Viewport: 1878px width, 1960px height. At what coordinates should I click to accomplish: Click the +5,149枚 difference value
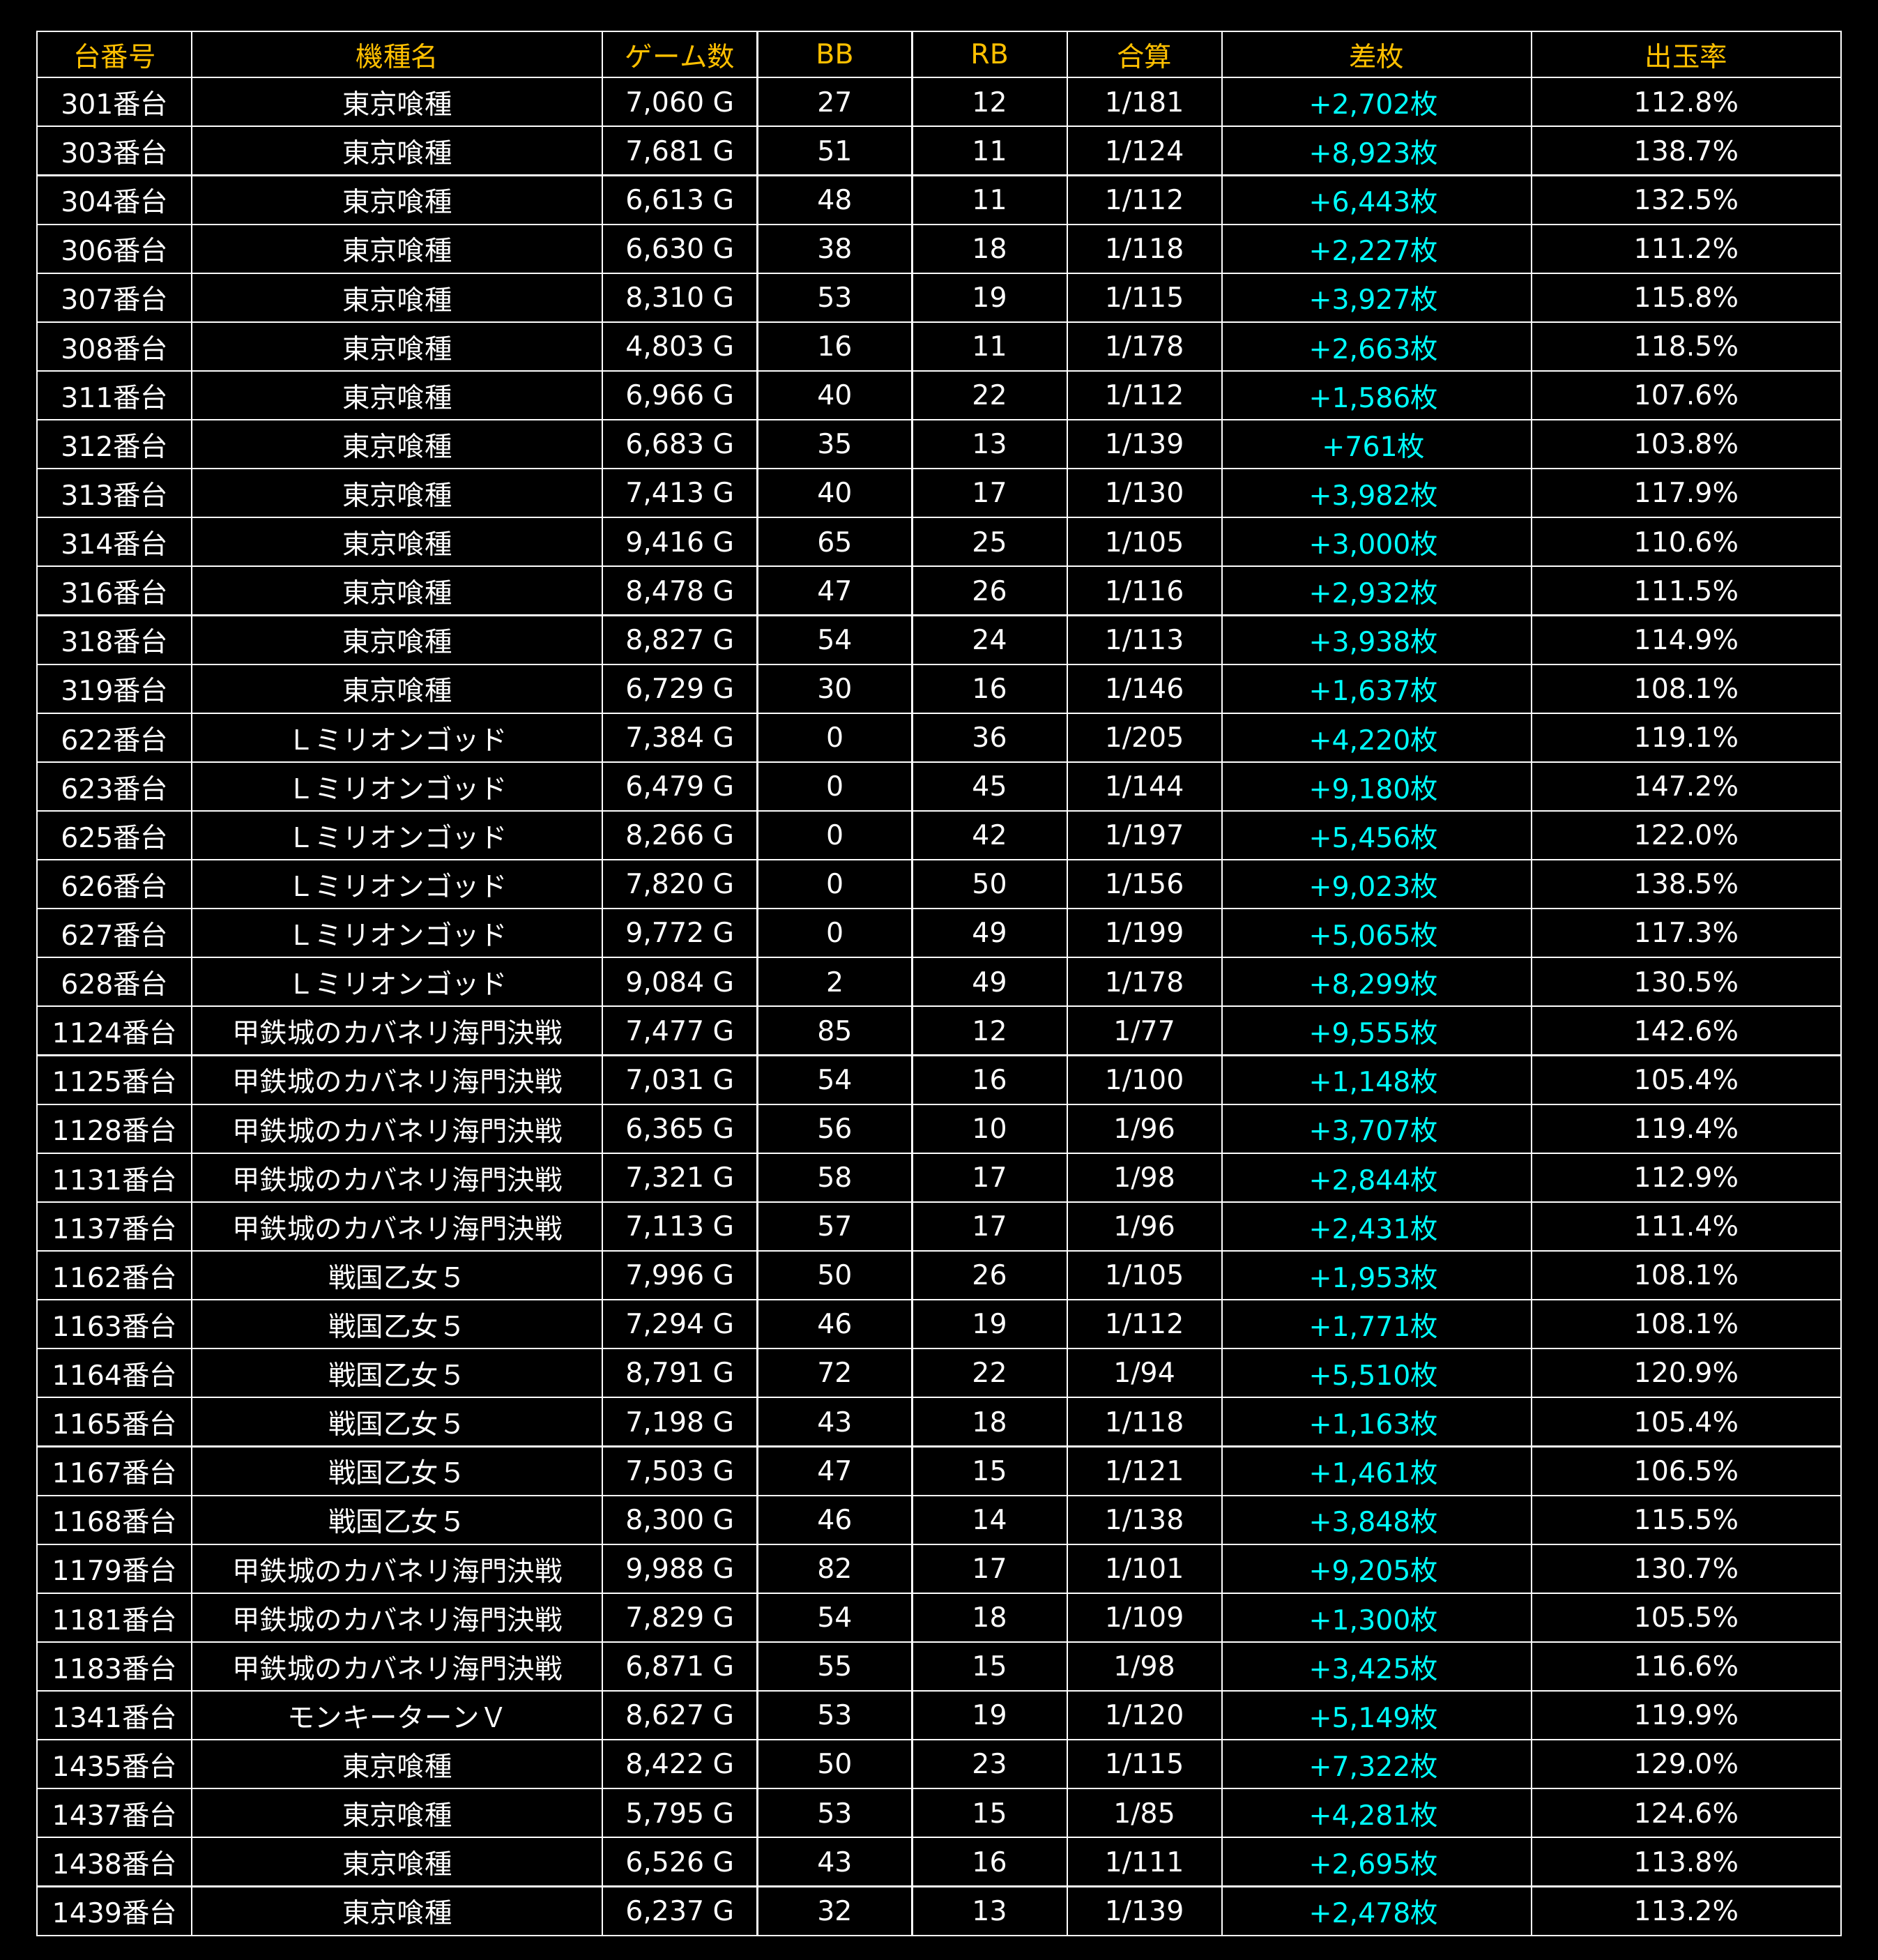[1376, 1717]
